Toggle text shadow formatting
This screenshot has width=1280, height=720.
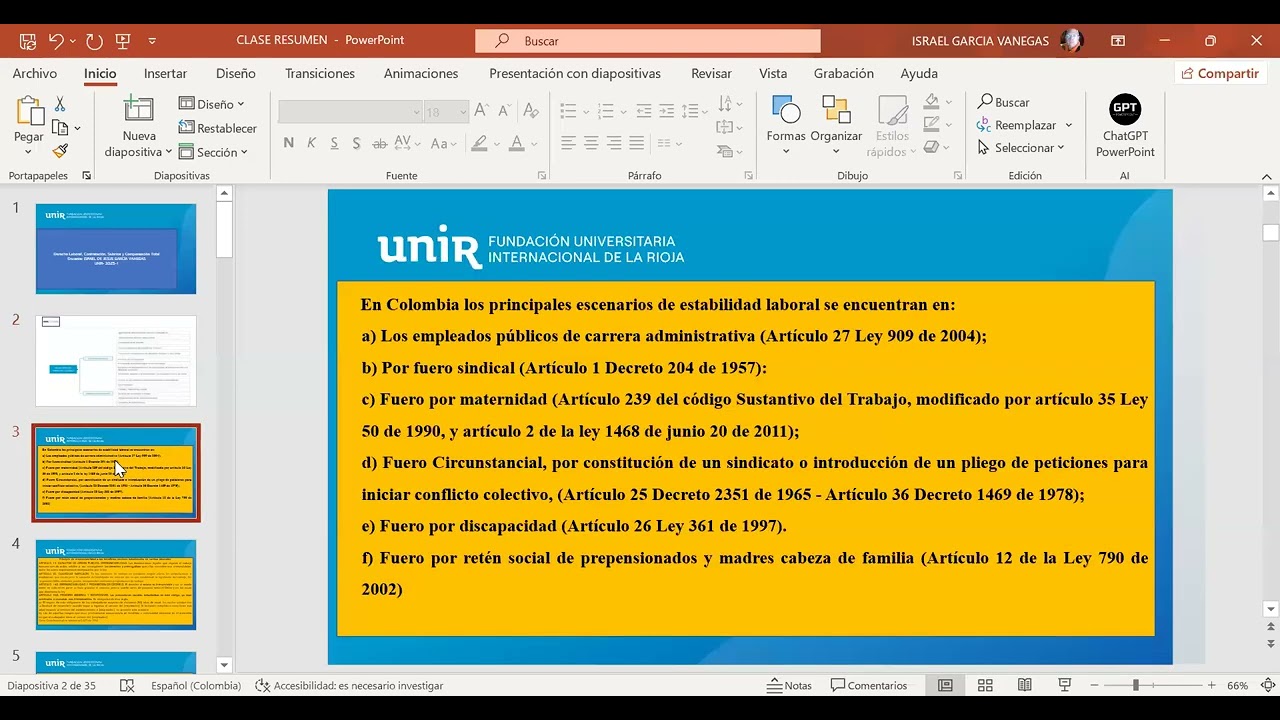[357, 143]
